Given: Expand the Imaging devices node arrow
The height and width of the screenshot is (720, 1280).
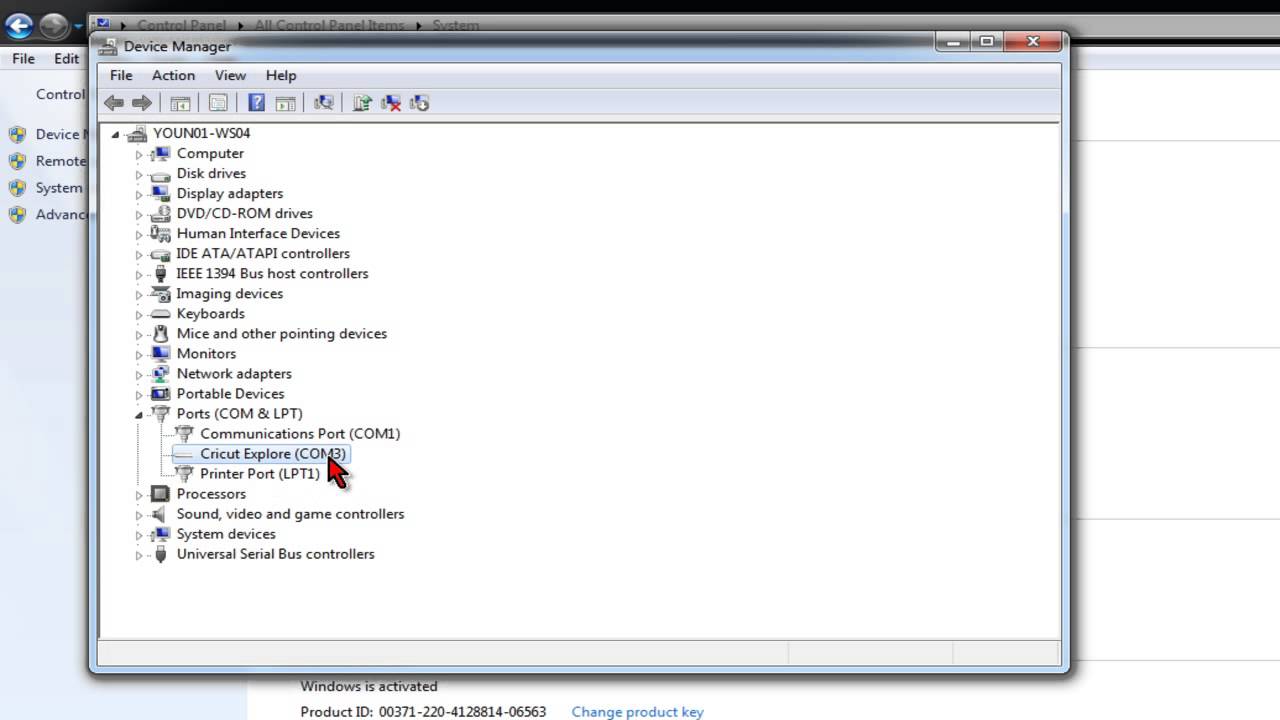Looking at the screenshot, I should 140,295.
